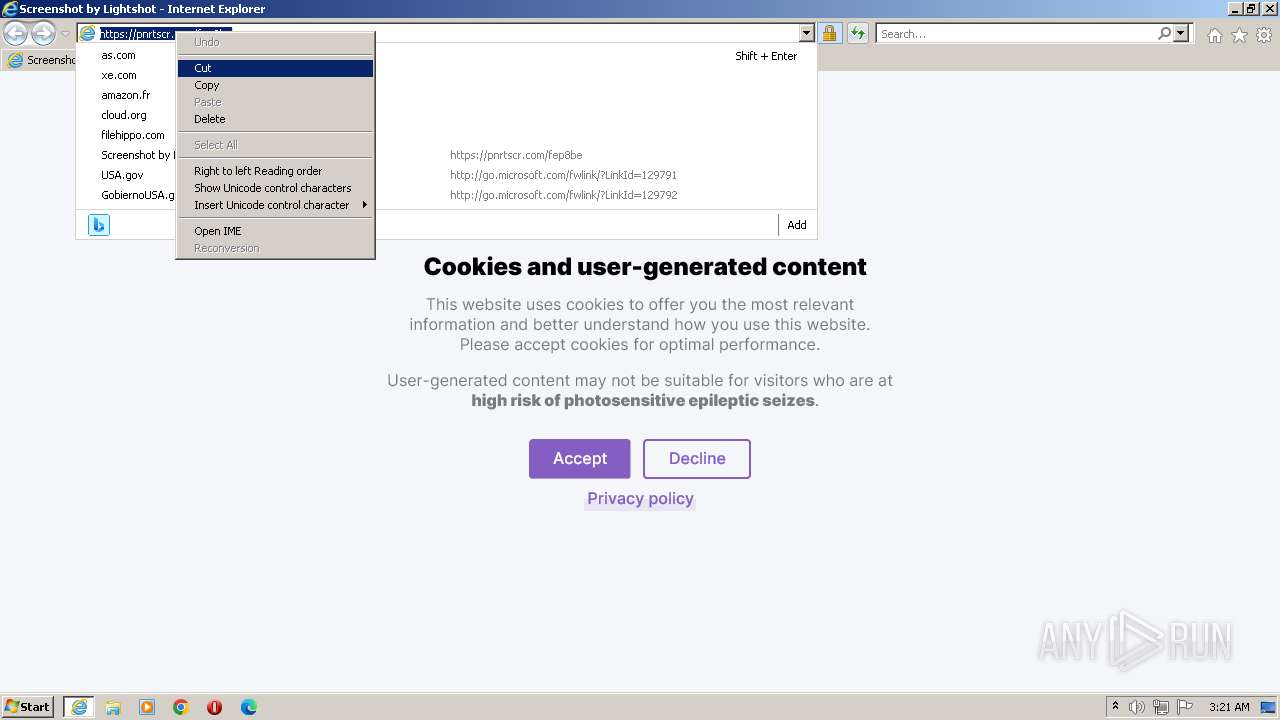Open Tools gear icon
The height and width of the screenshot is (720, 1280).
tap(1264, 35)
